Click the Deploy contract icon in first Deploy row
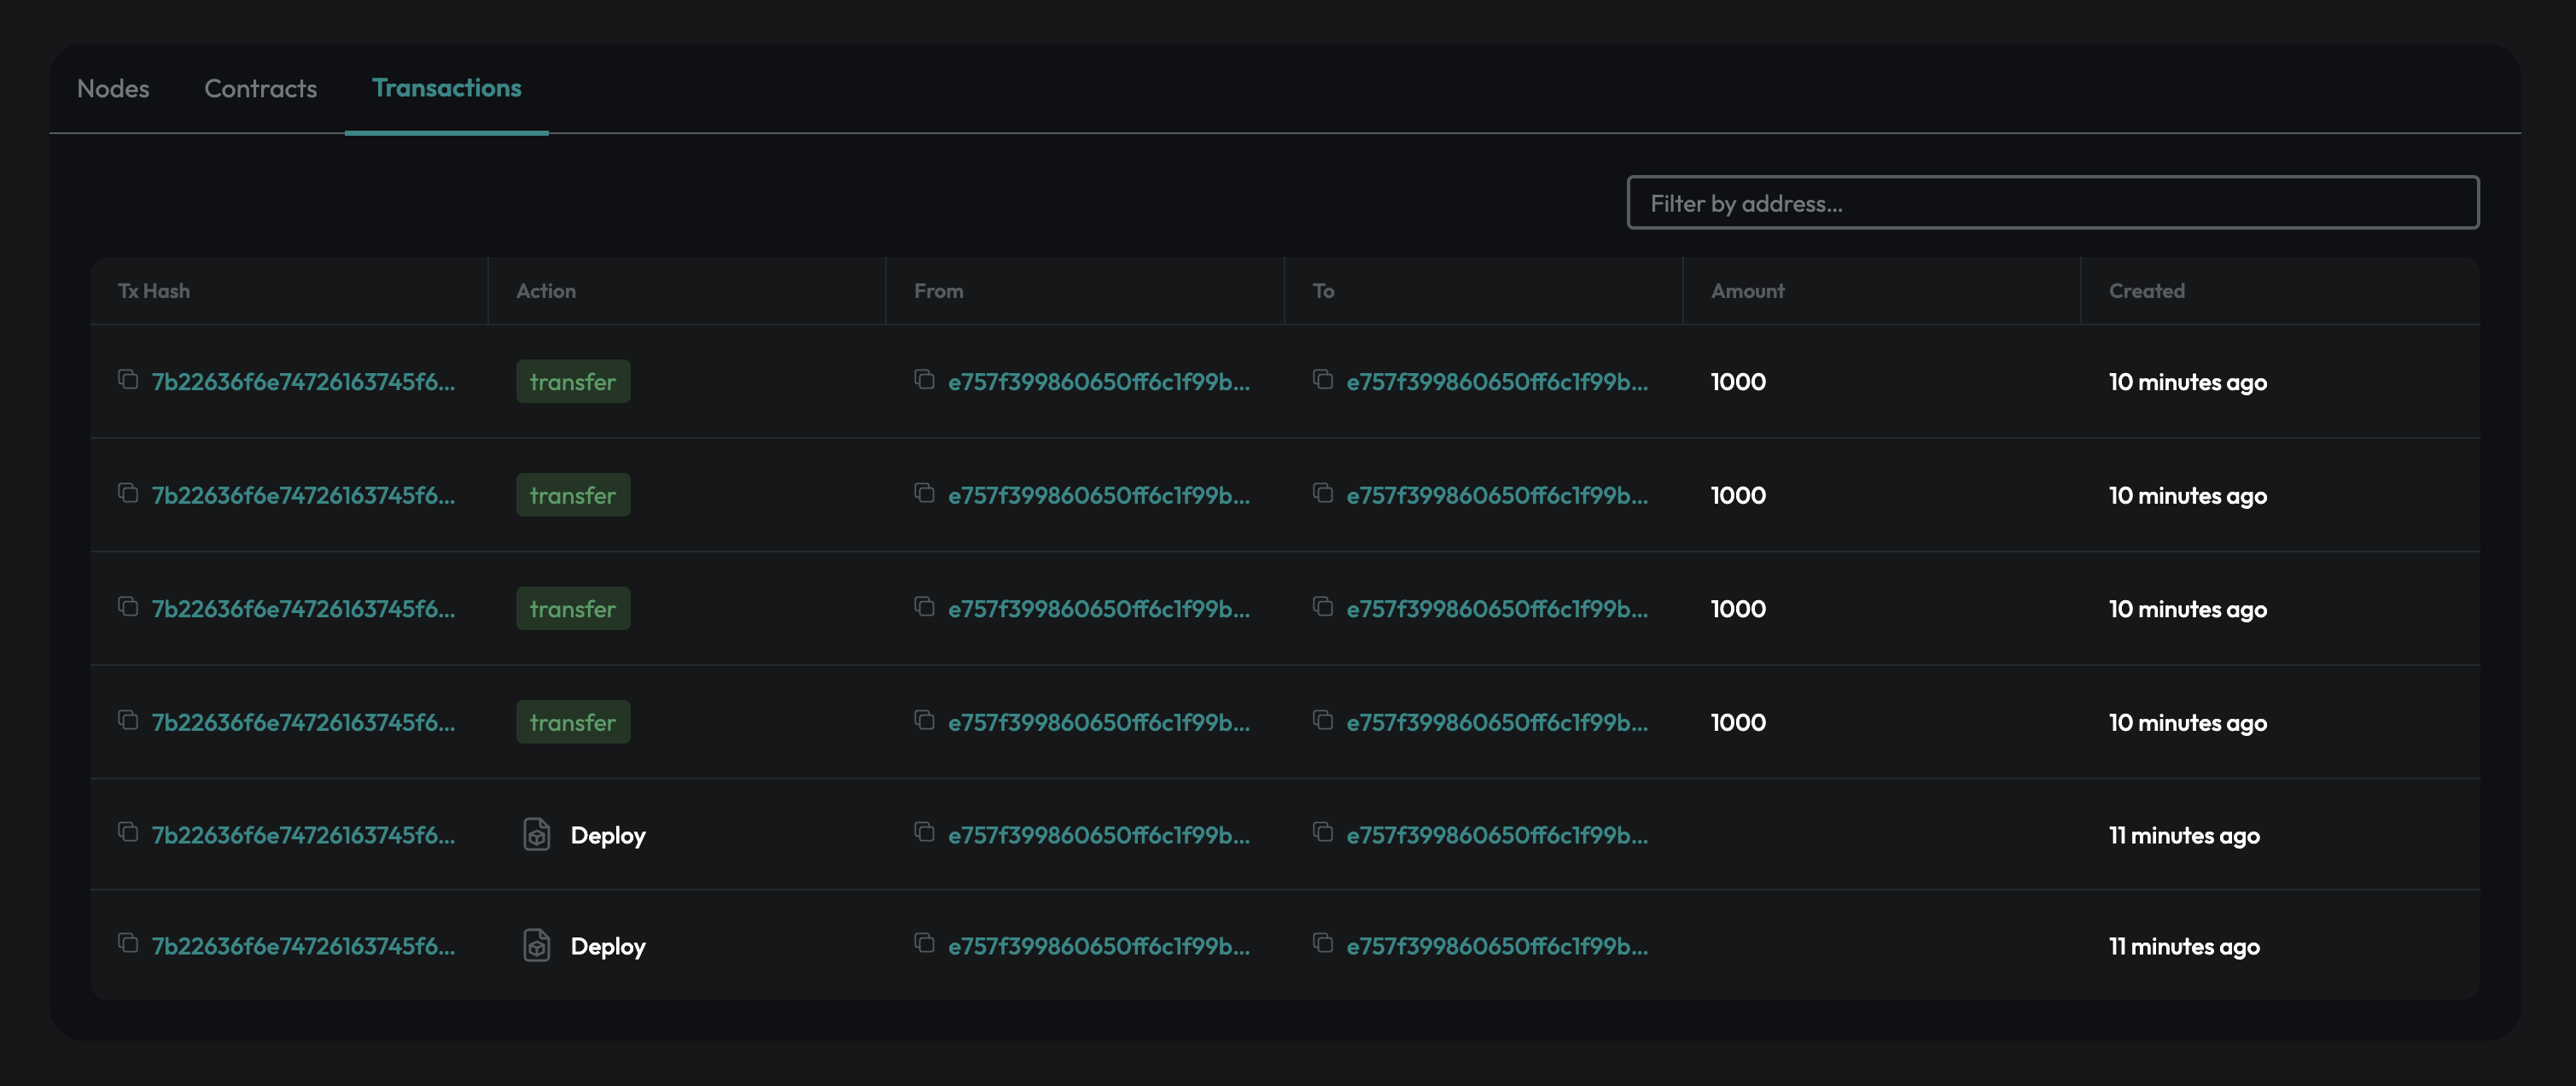This screenshot has height=1086, width=2576. tap(537, 834)
